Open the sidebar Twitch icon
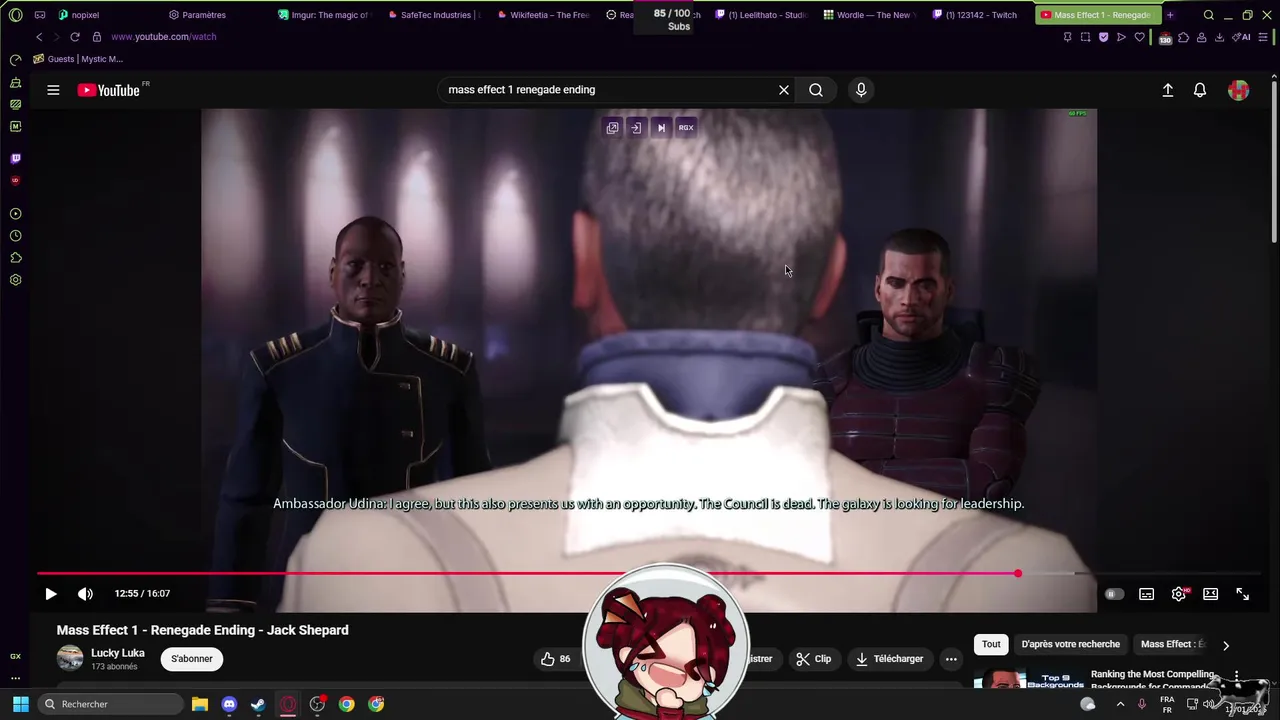This screenshot has width=1280, height=720. click(15, 158)
